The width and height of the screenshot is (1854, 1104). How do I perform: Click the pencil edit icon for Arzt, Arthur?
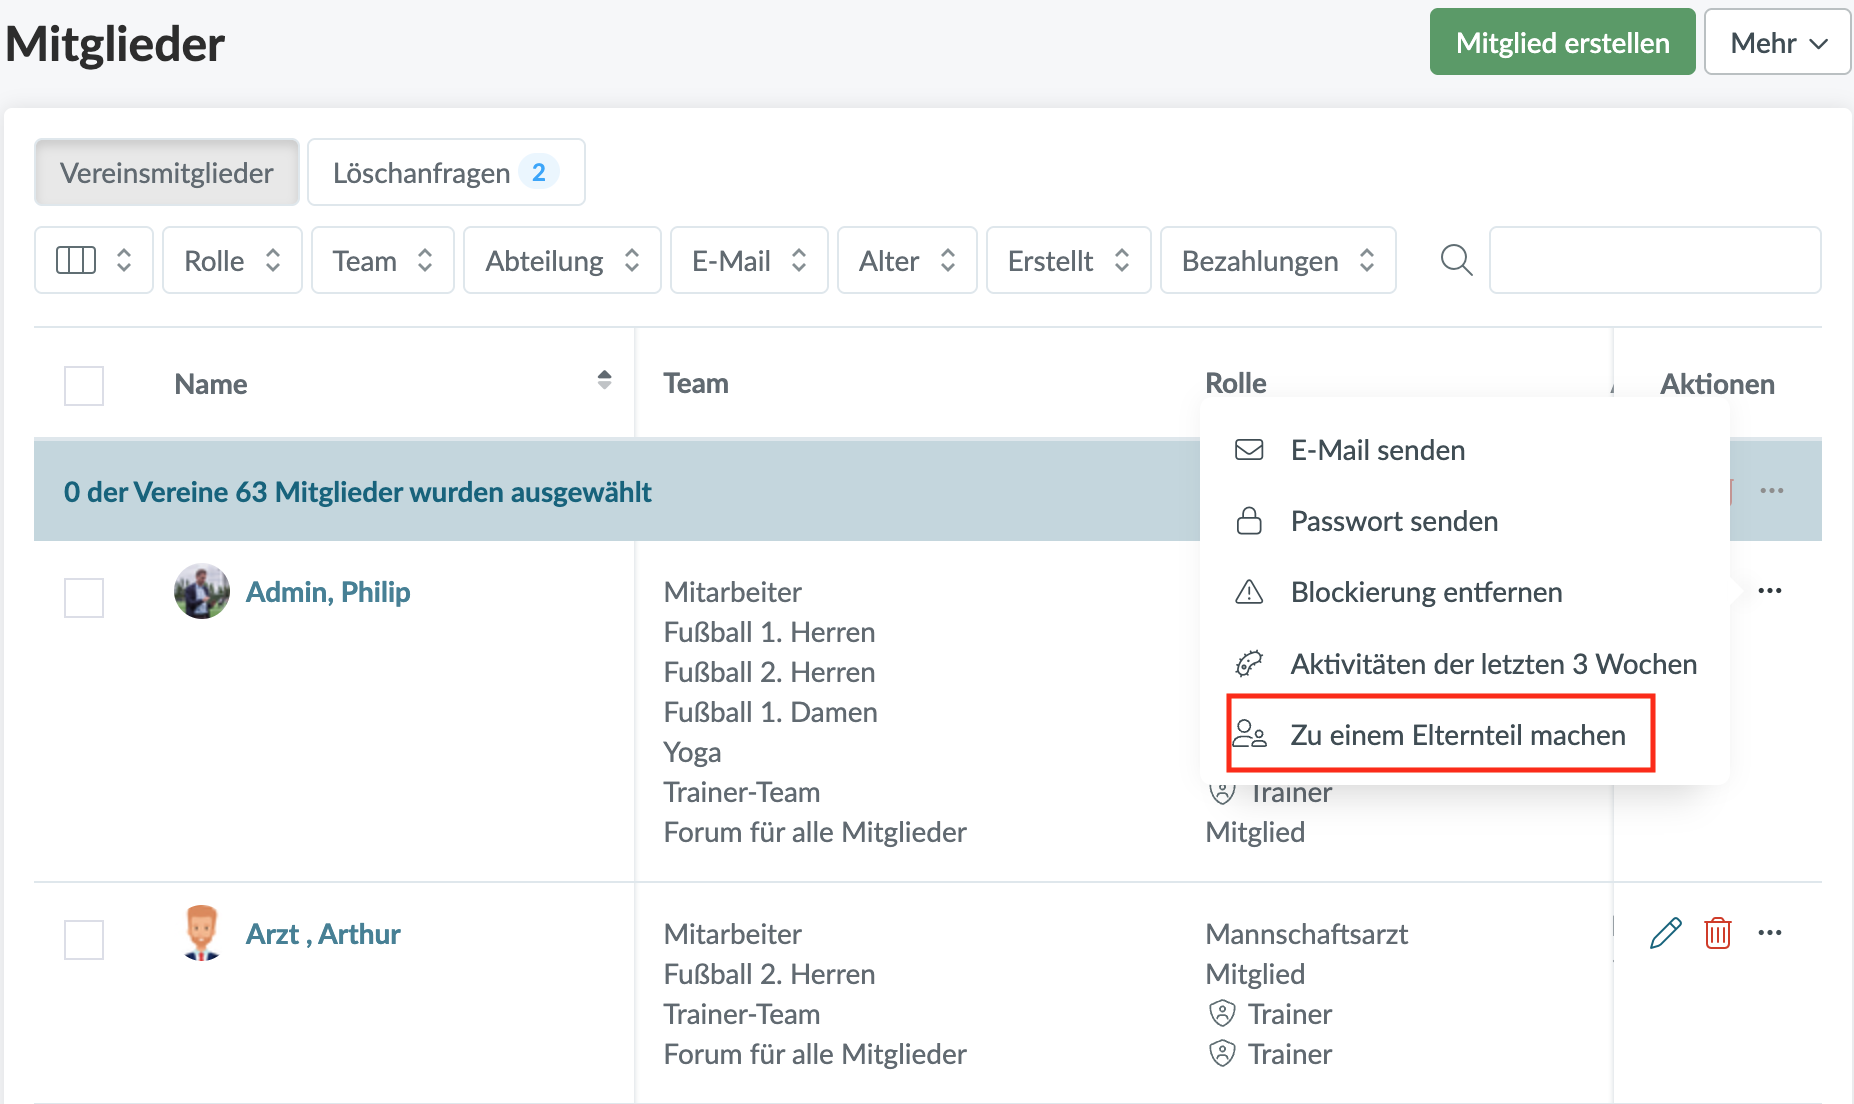click(x=1665, y=933)
